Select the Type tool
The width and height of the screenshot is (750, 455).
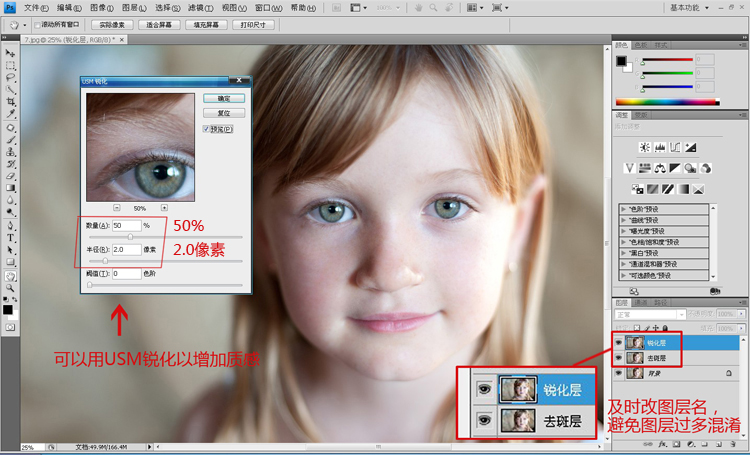point(10,238)
